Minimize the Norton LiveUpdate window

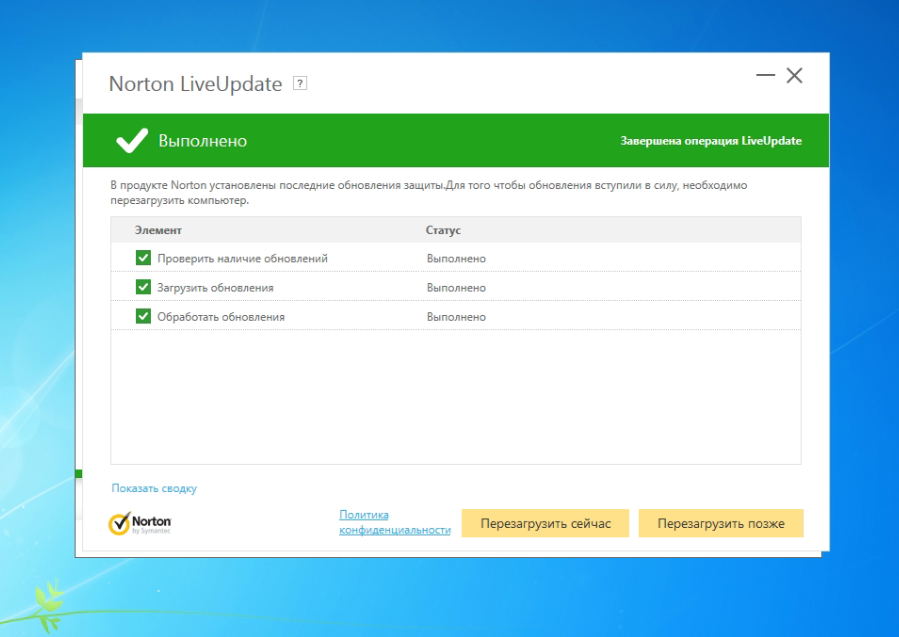pos(765,76)
